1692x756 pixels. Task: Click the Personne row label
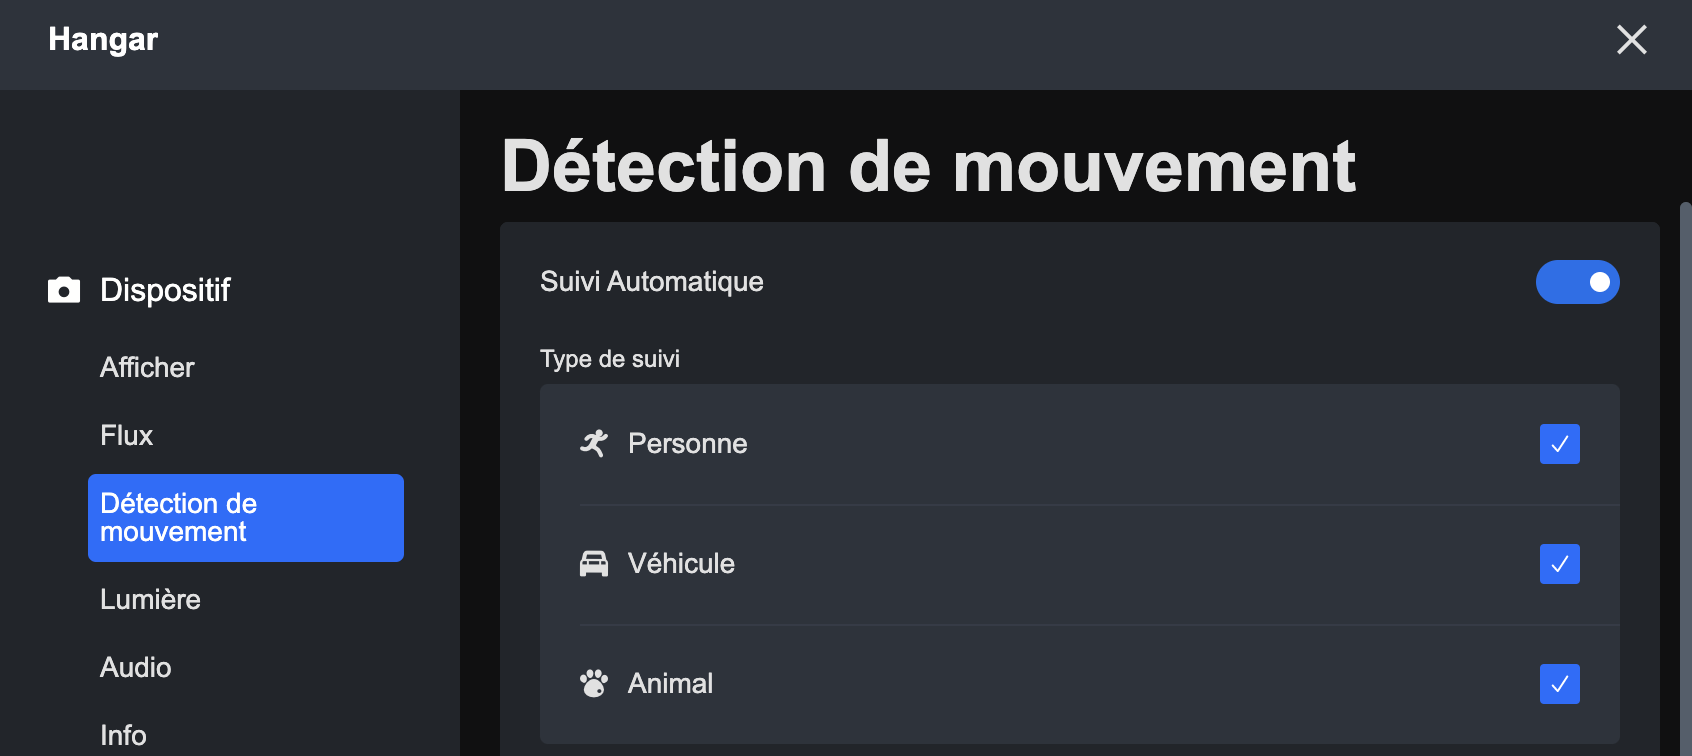687,444
